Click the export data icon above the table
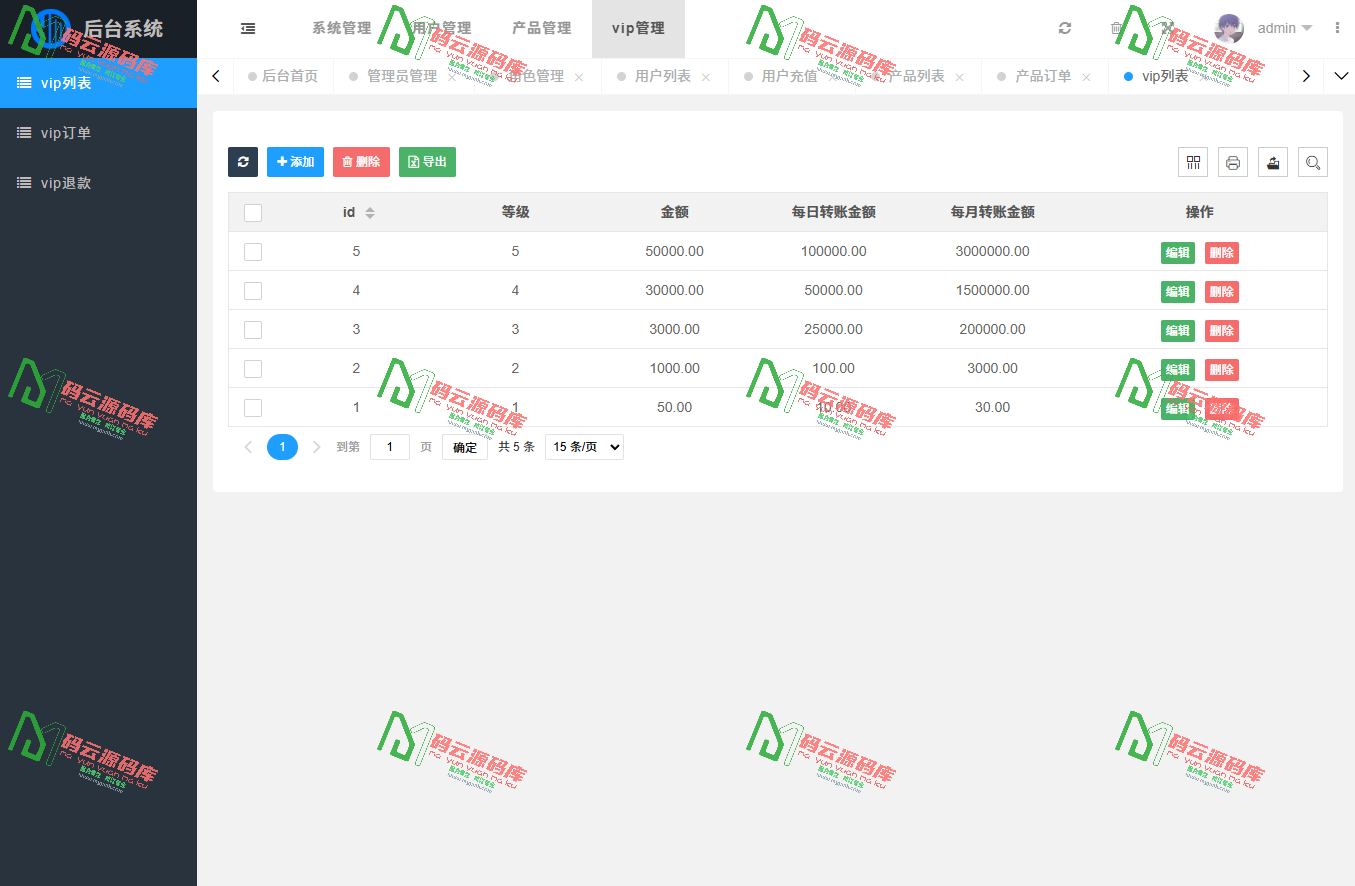Viewport: 1355px width, 886px height. tap(1272, 161)
